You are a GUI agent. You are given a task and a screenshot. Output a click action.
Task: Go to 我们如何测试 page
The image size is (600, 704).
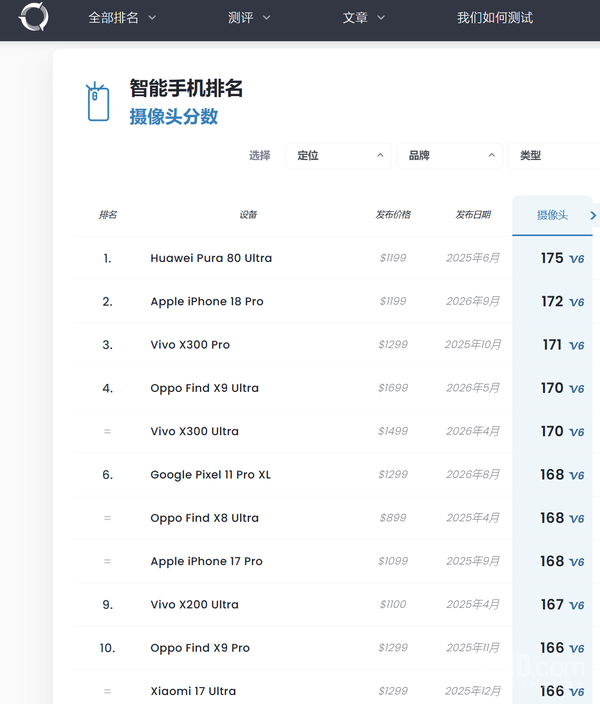coord(495,18)
